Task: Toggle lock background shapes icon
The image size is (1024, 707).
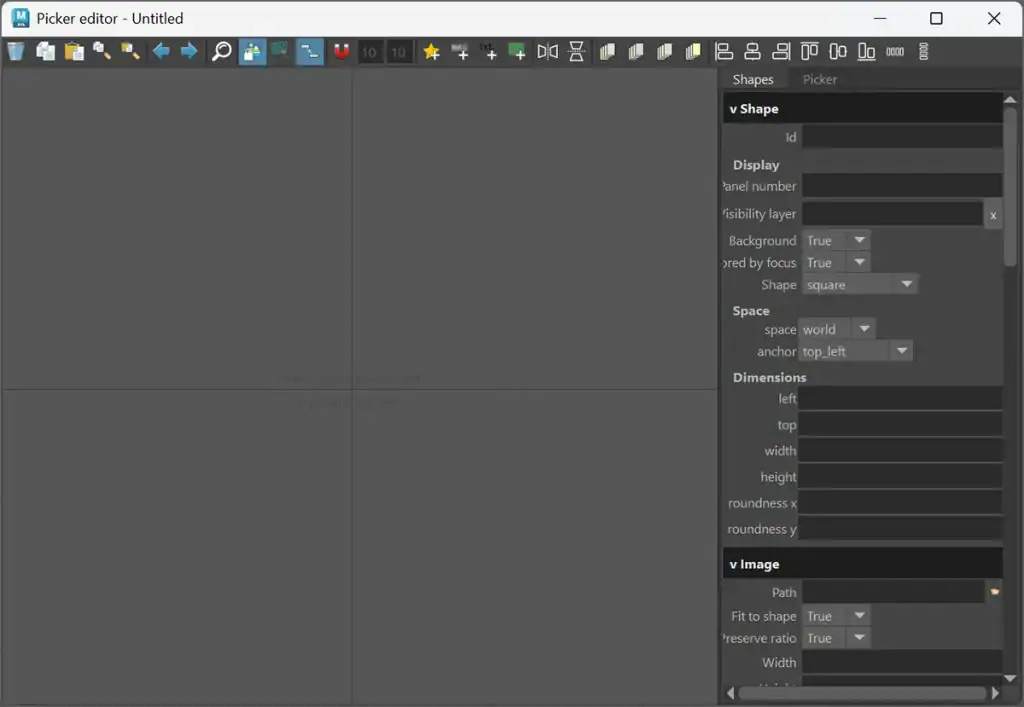Action: click(x=252, y=52)
